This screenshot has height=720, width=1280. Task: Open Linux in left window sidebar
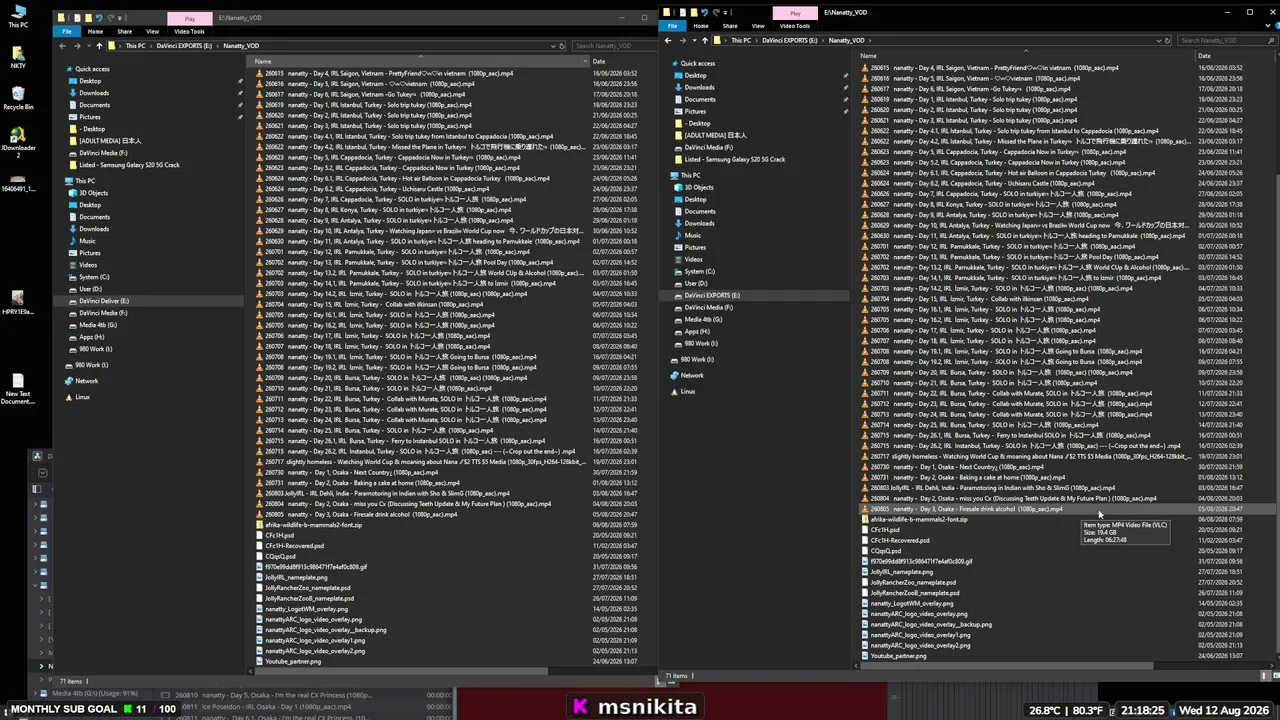point(82,397)
